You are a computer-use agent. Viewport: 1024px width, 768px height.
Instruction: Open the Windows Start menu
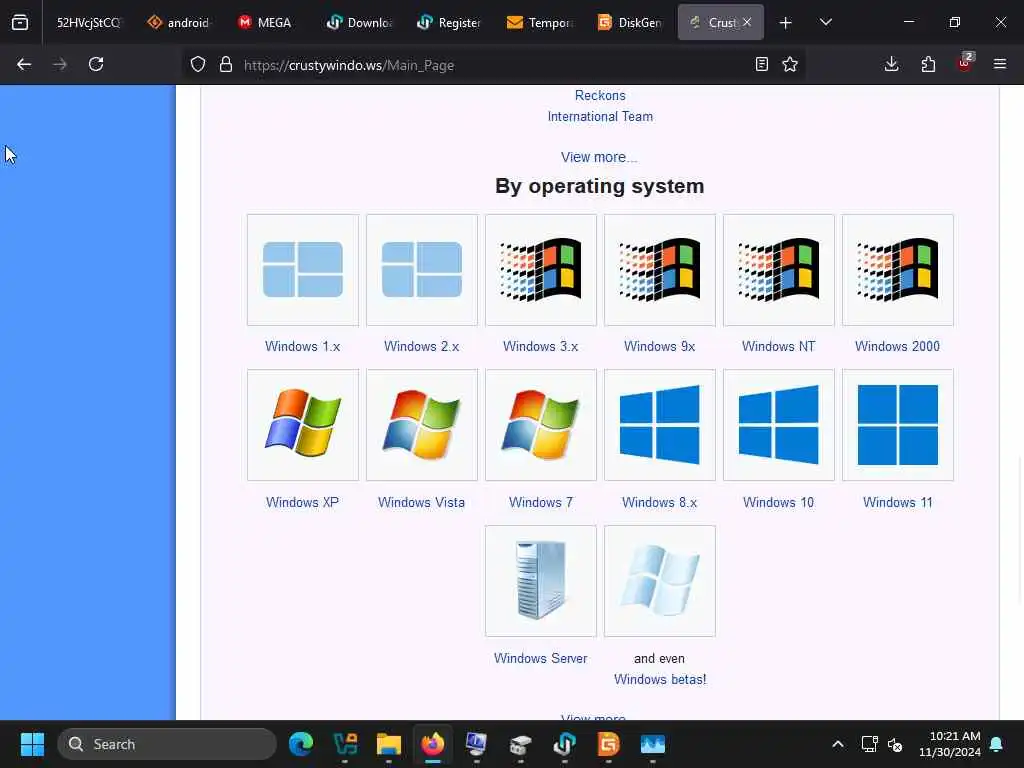click(32, 744)
